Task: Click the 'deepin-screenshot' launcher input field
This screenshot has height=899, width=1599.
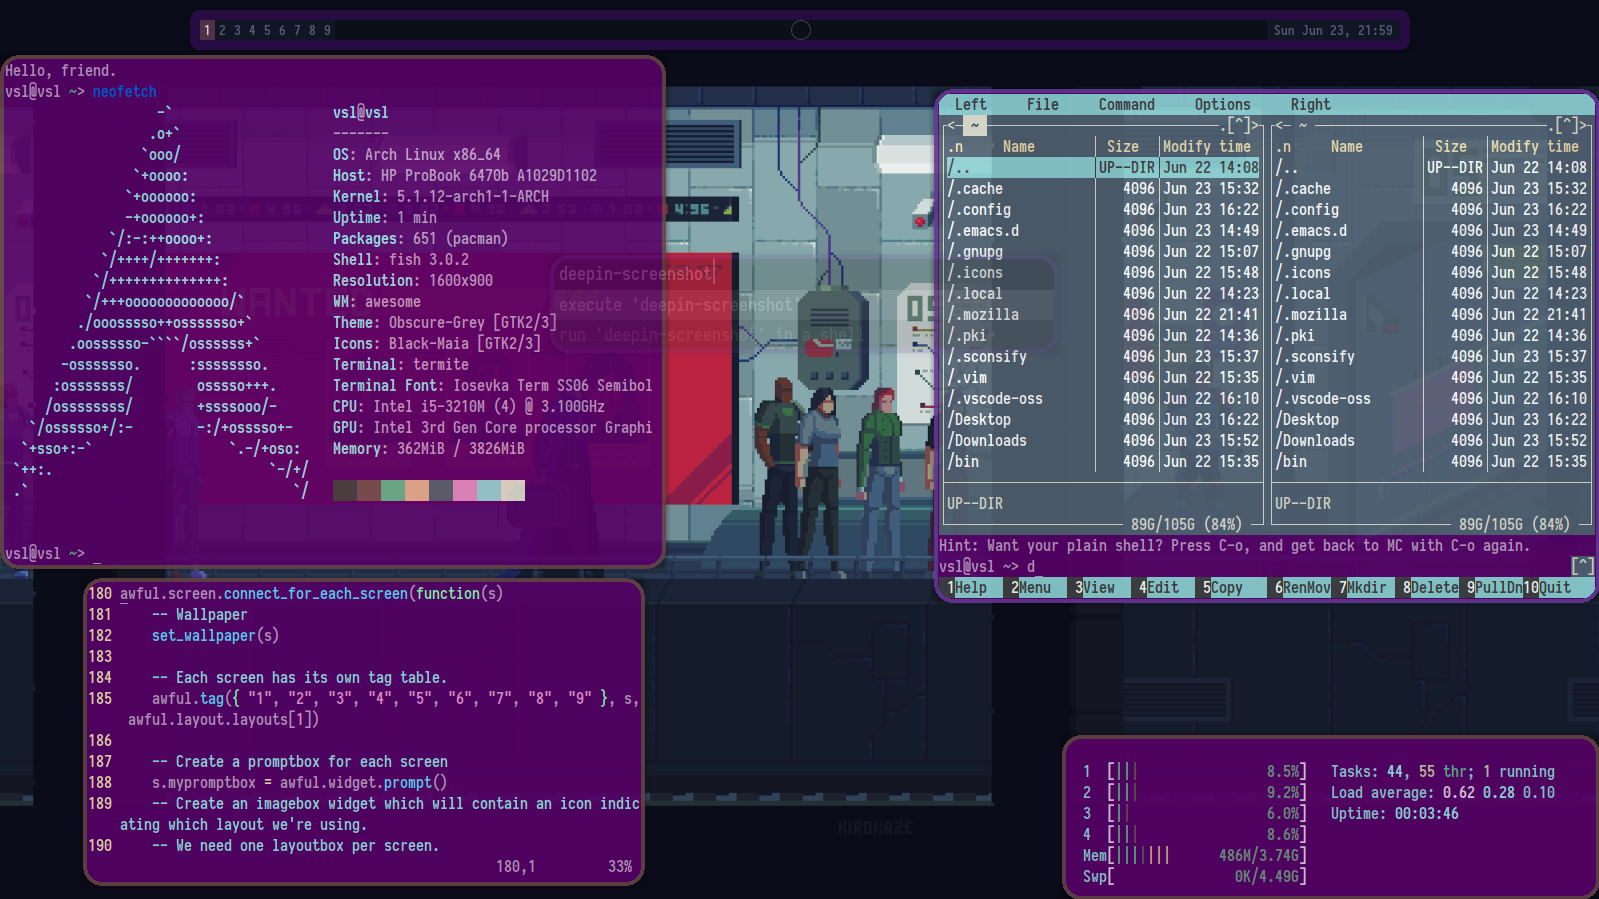Action: click(803, 273)
